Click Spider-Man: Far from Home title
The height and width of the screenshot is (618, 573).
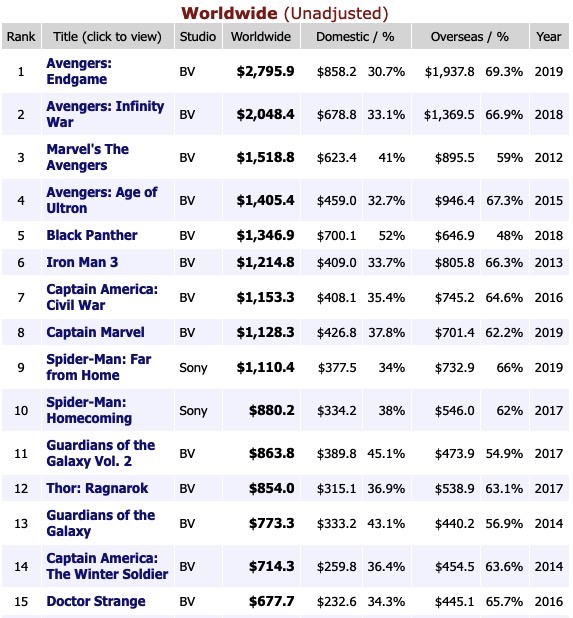click(99, 367)
